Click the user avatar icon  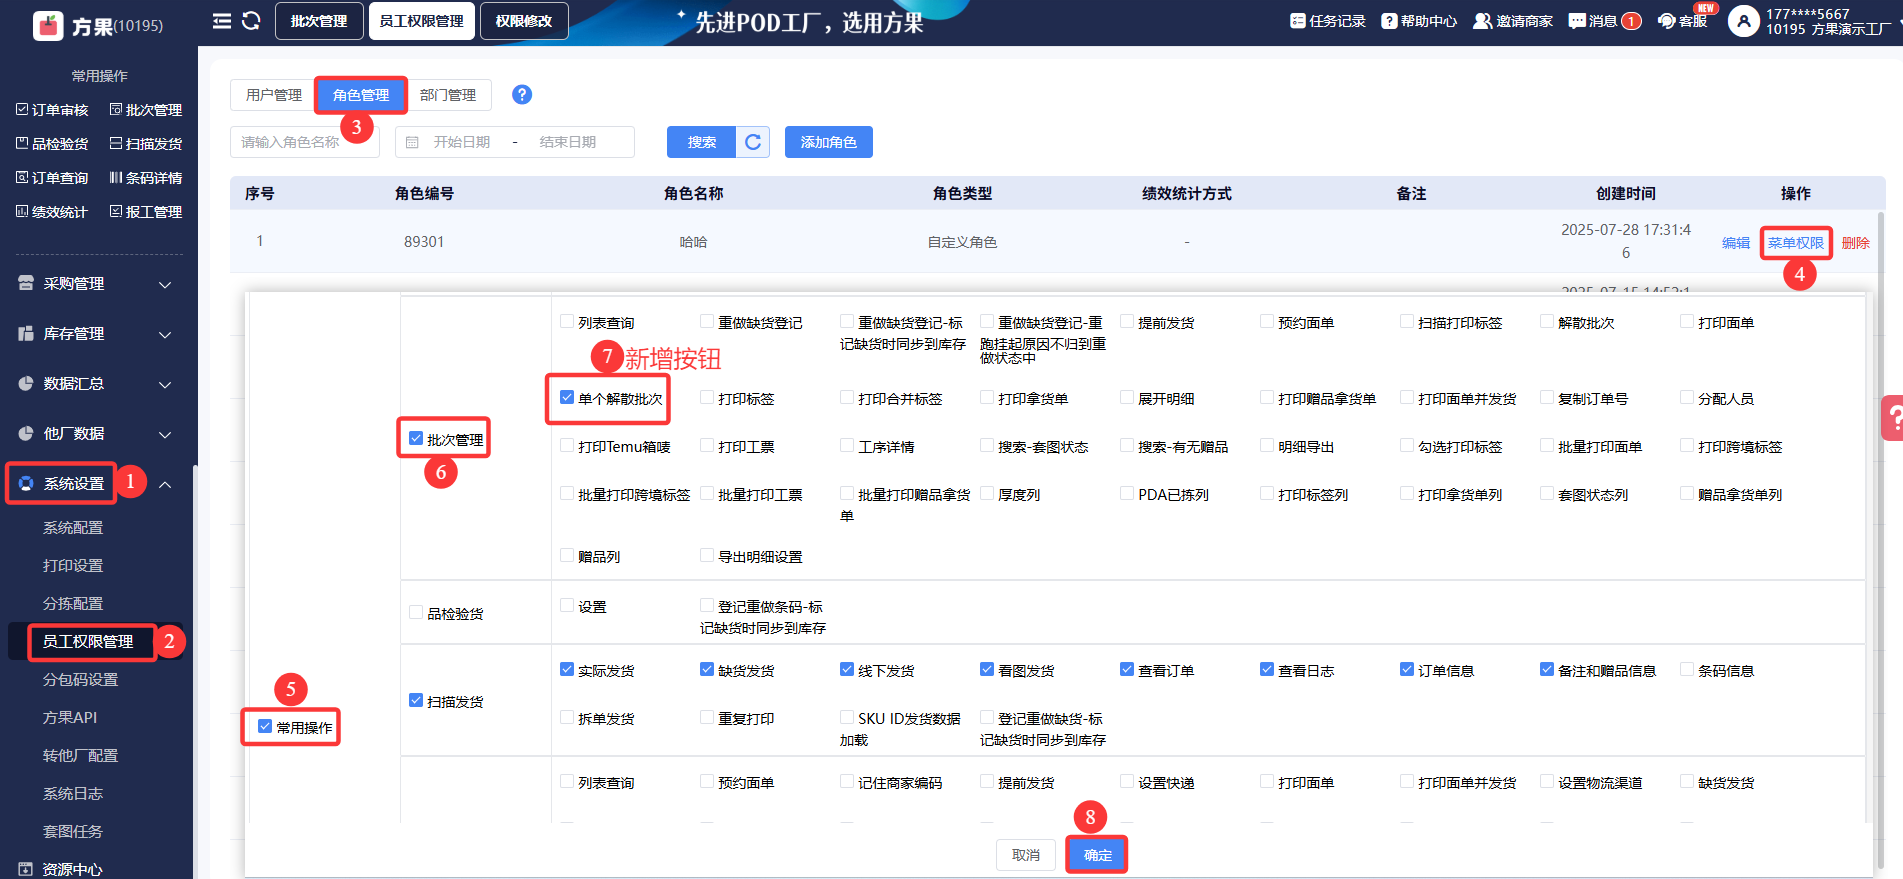point(1743,21)
